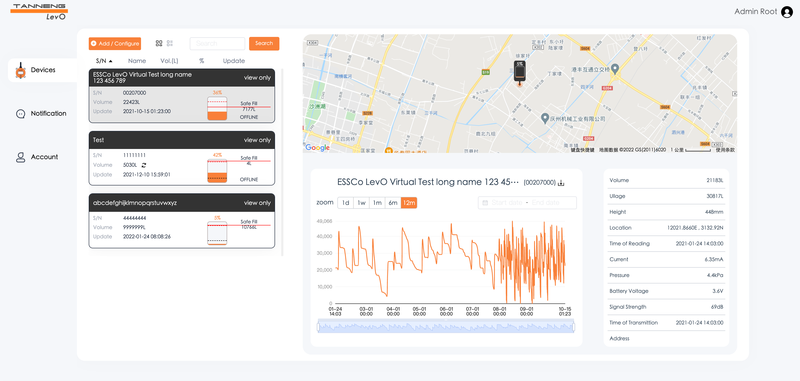Sort device list by S/N column arrow
The height and width of the screenshot is (381, 800).
(x=111, y=61)
